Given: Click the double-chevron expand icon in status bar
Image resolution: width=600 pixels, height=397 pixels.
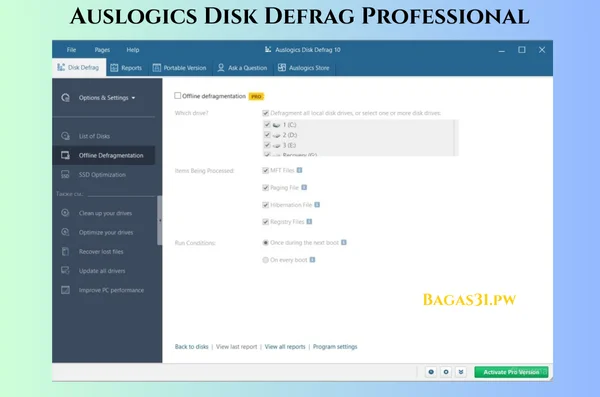Looking at the screenshot, I should pos(461,372).
